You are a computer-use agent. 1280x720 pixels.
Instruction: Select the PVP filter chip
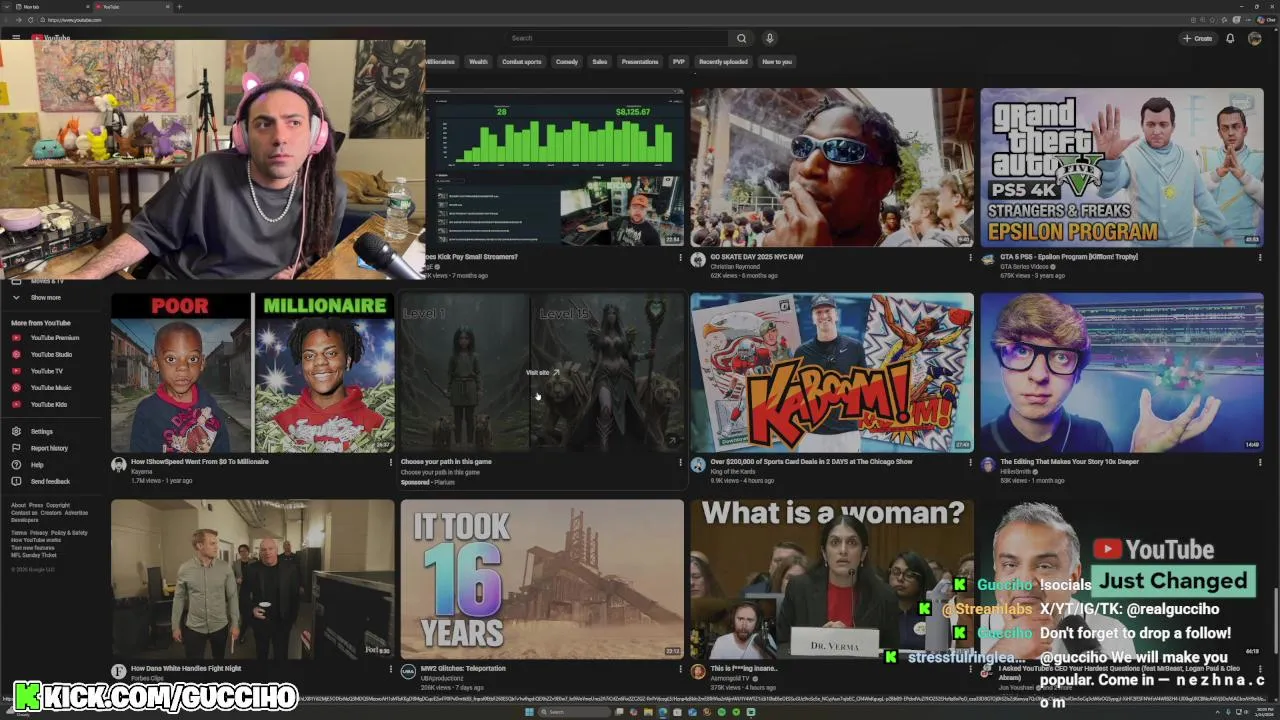pyautogui.click(x=679, y=62)
